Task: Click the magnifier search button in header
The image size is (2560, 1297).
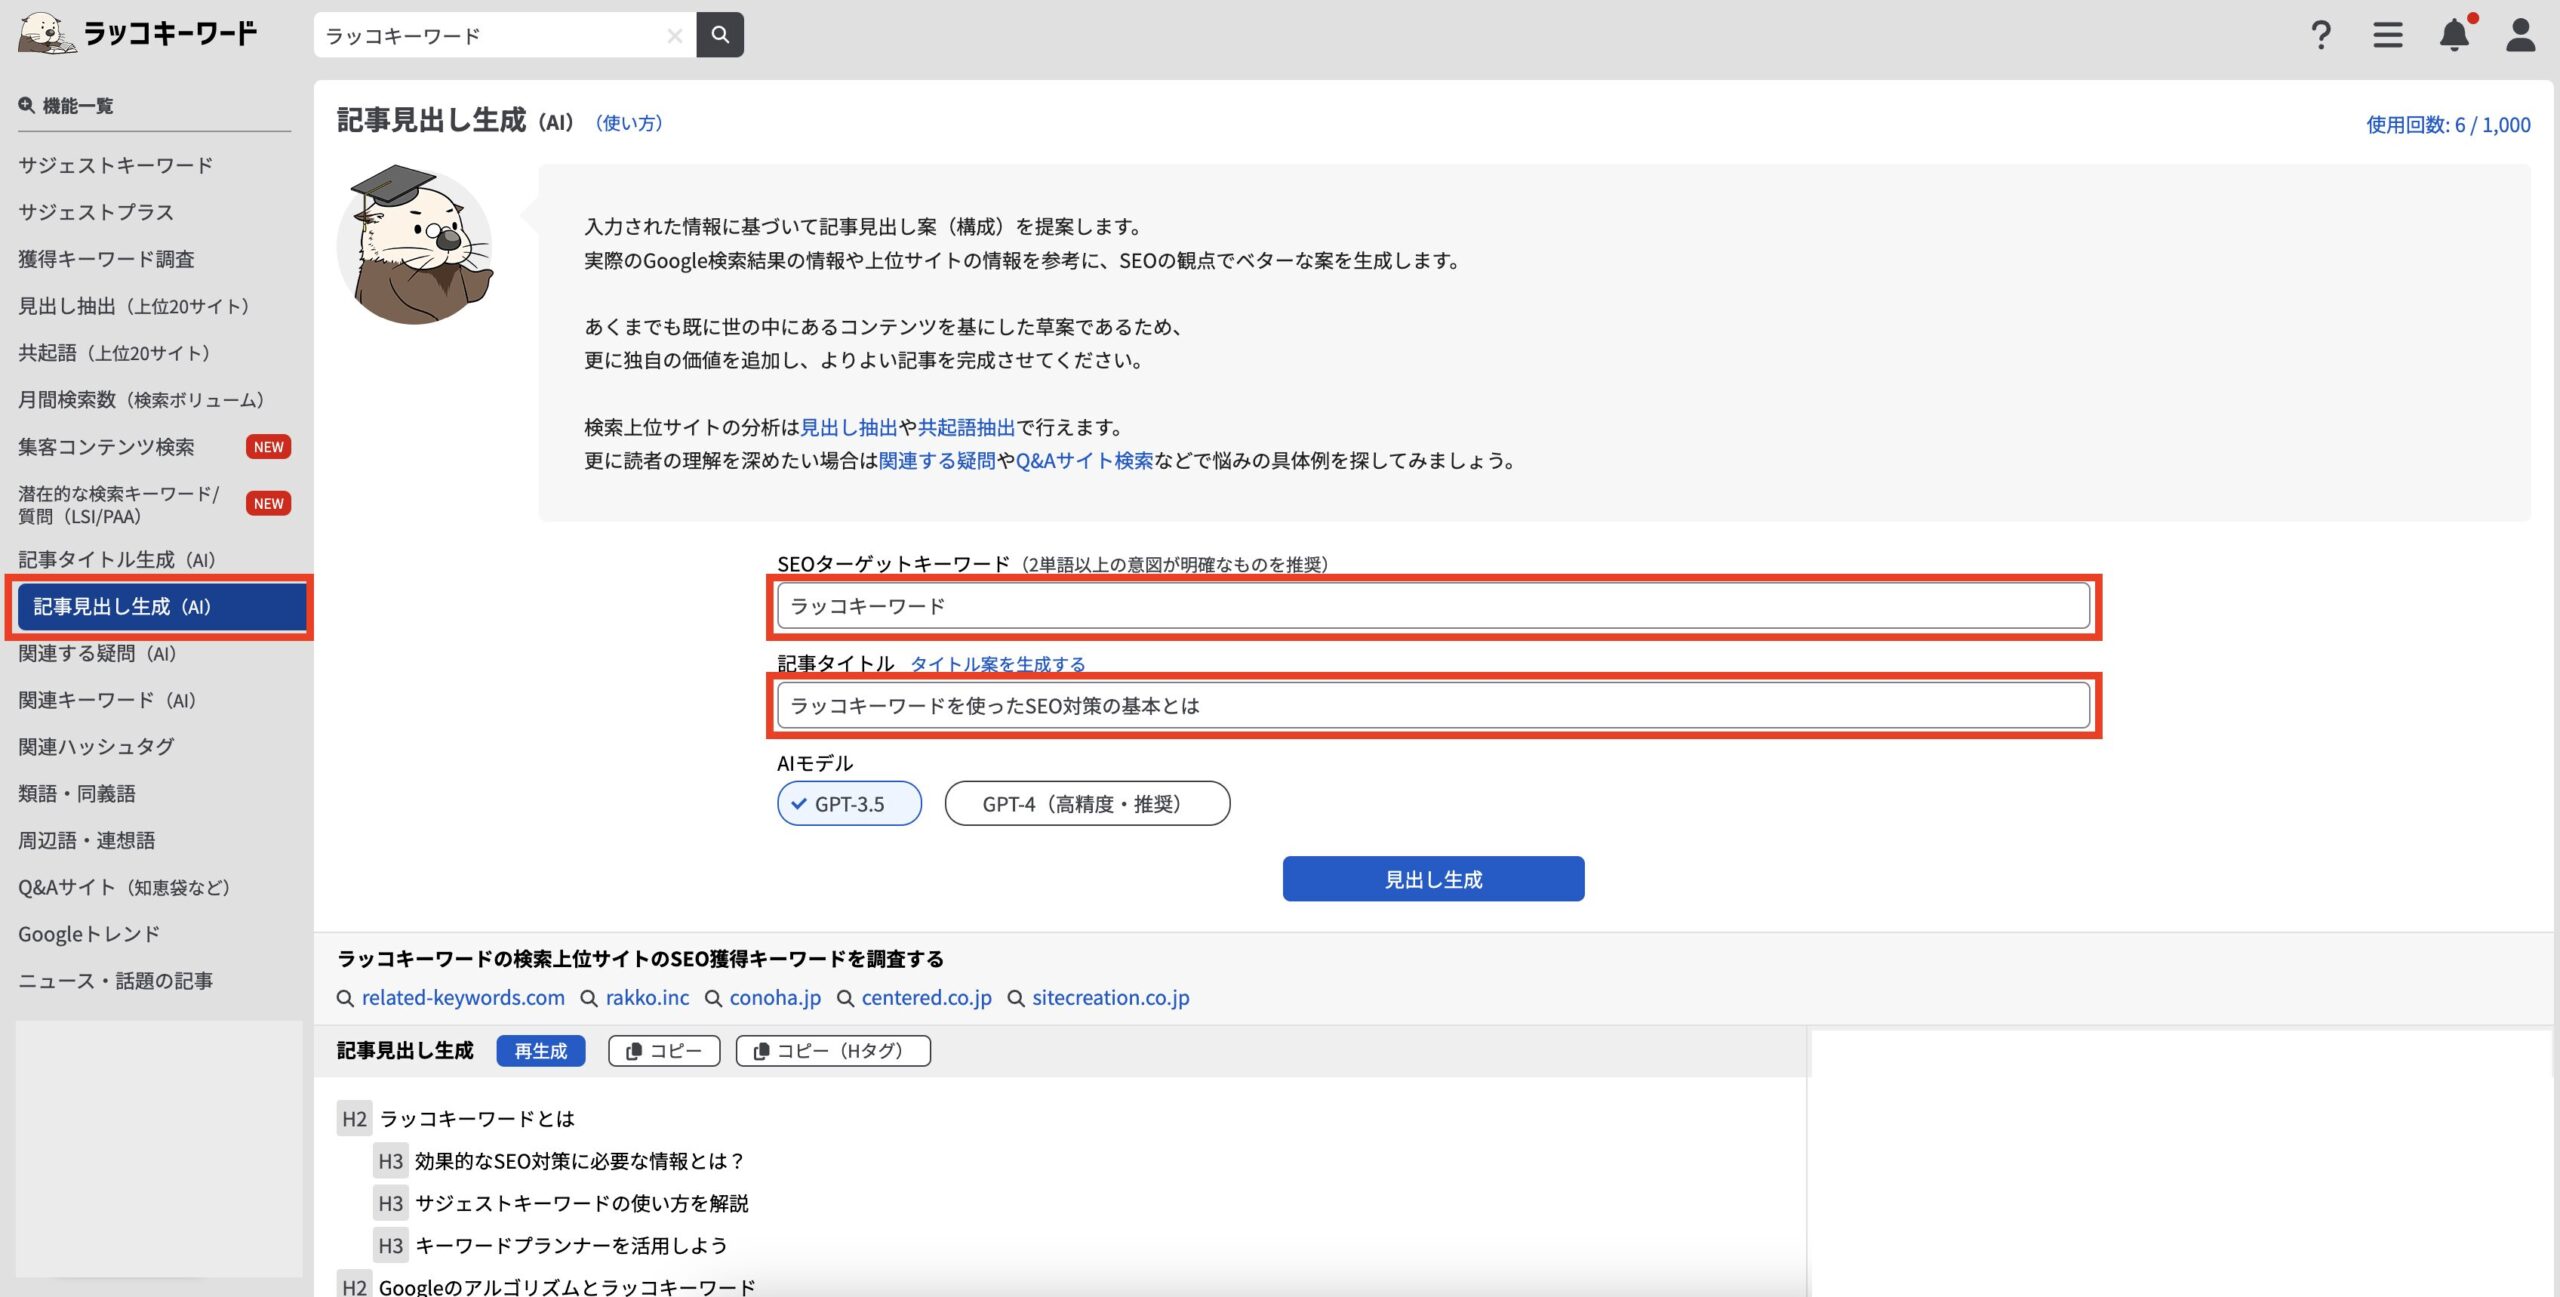Action: (720, 35)
